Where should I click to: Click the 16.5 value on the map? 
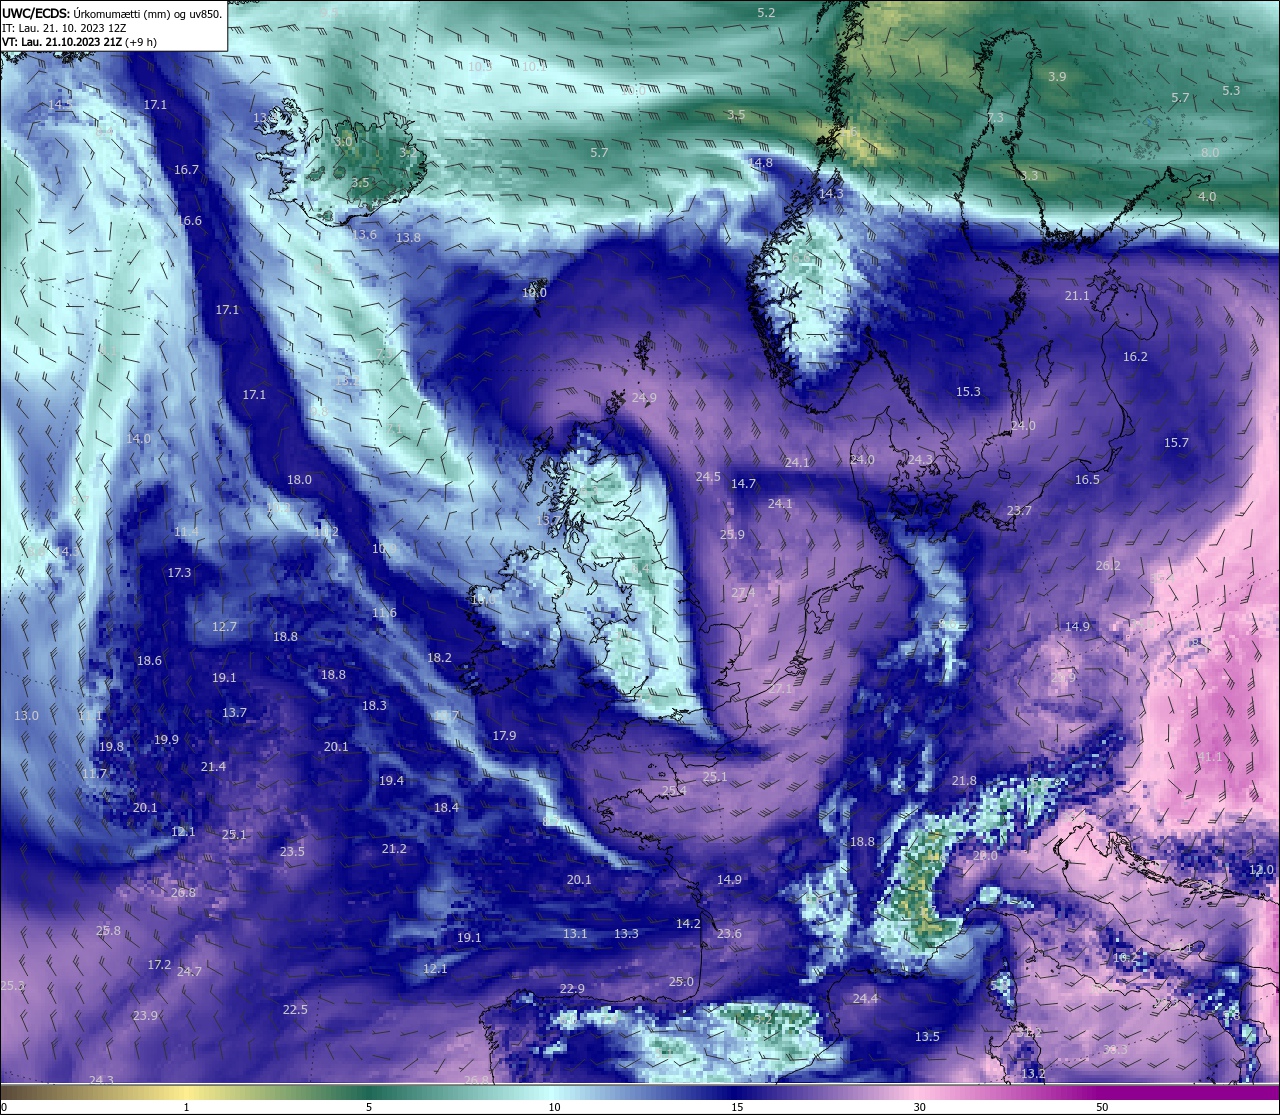(1088, 480)
